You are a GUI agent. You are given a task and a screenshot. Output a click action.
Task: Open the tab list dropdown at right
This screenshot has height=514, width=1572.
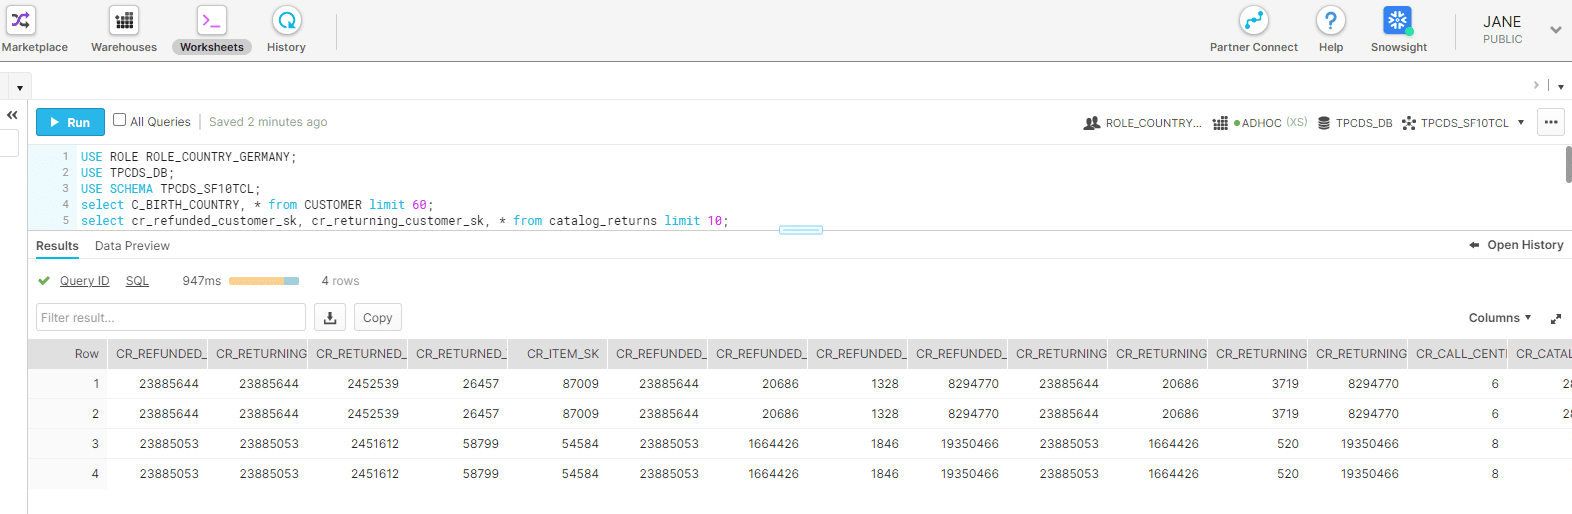pos(1560,86)
